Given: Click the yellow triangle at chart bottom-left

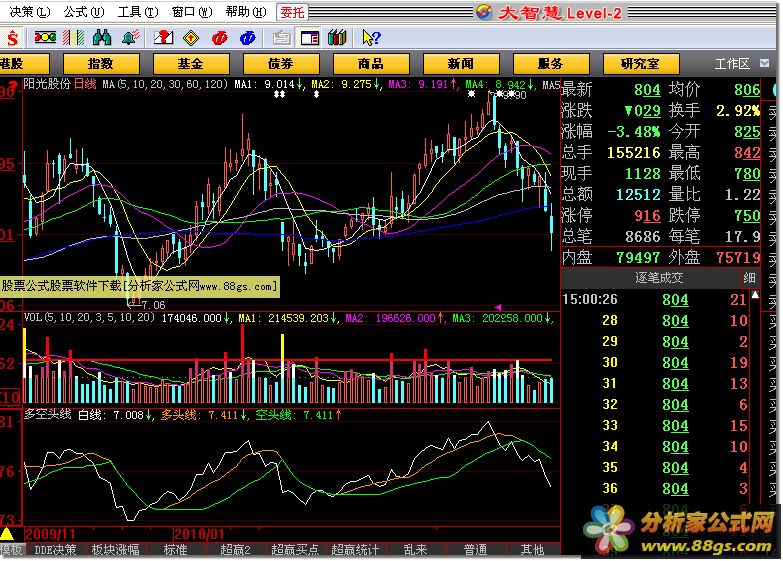Looking at the screenshot, I should point(7,534).
